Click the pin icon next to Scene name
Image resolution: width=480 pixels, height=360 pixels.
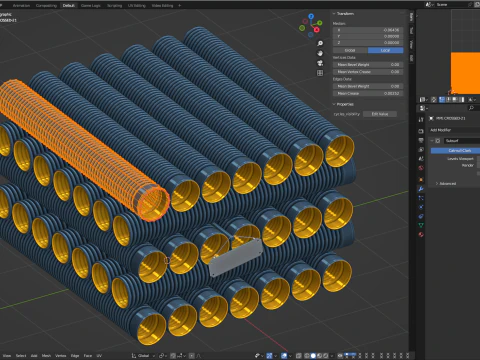tap(471, 5)
